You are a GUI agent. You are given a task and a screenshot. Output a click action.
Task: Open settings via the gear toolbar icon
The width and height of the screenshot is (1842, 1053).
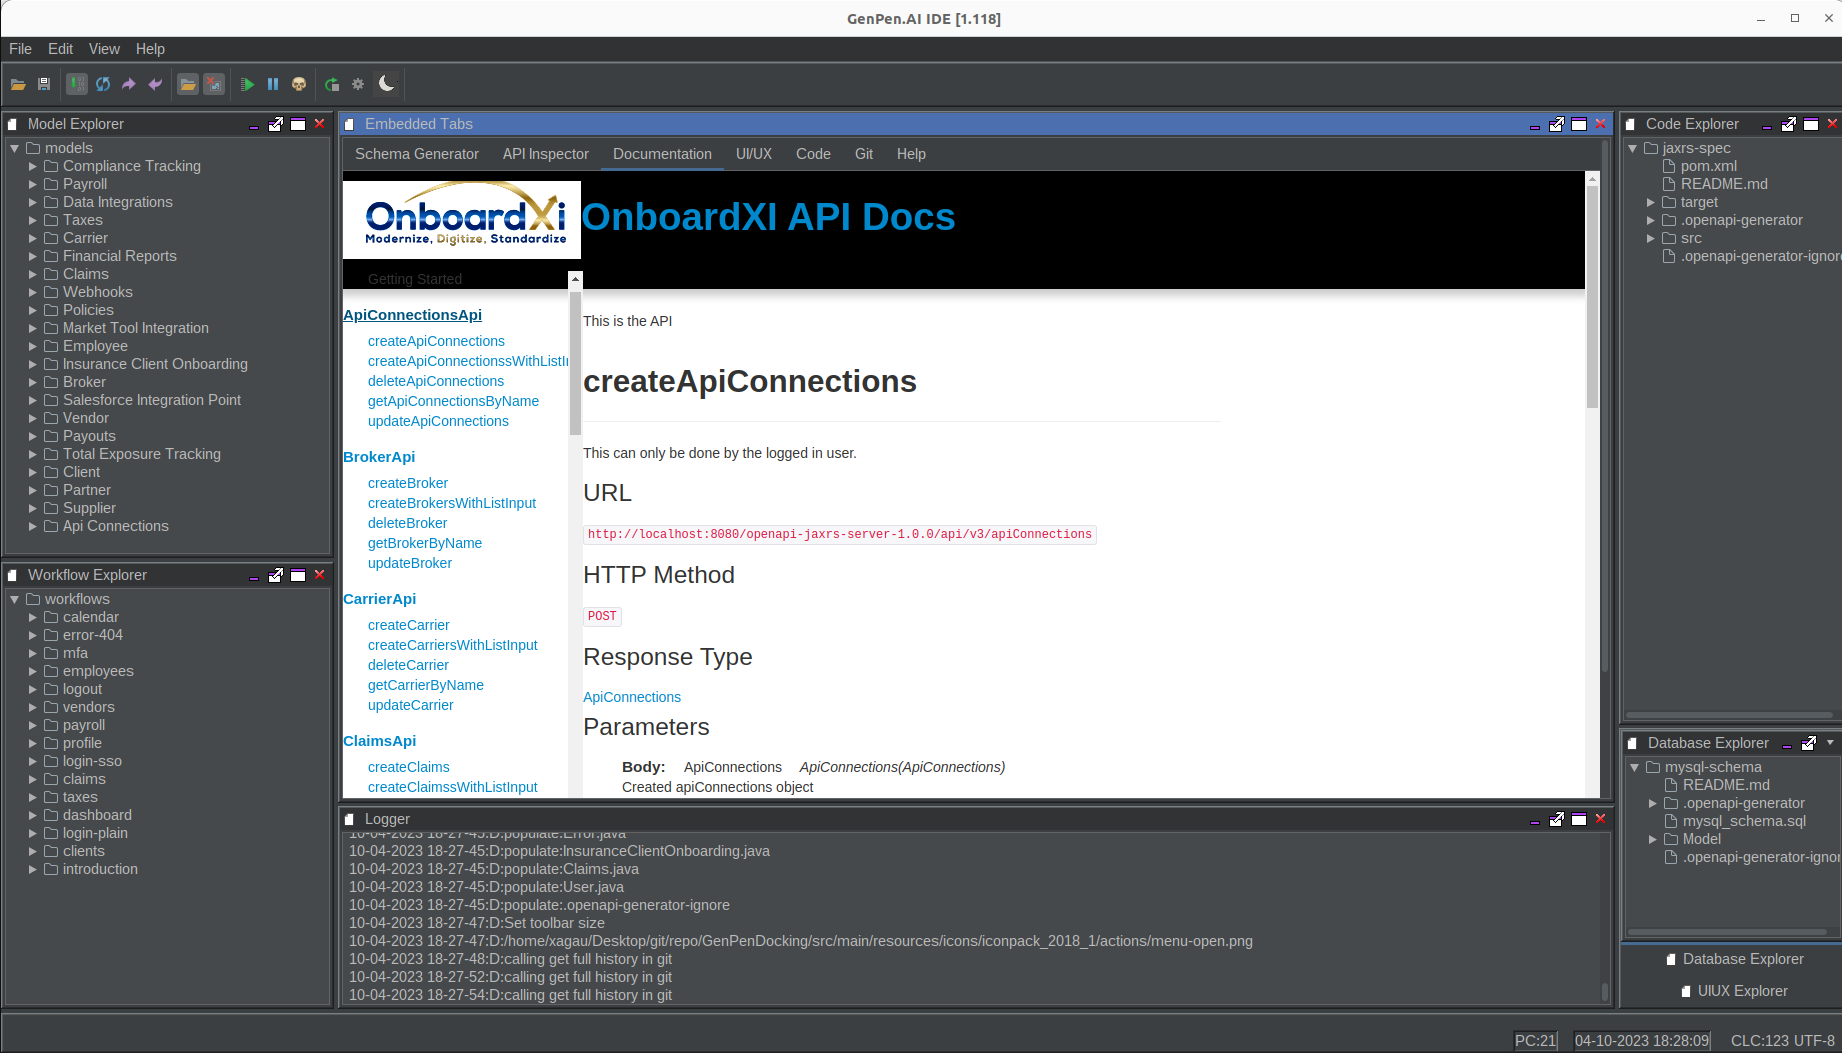point(358,85)
